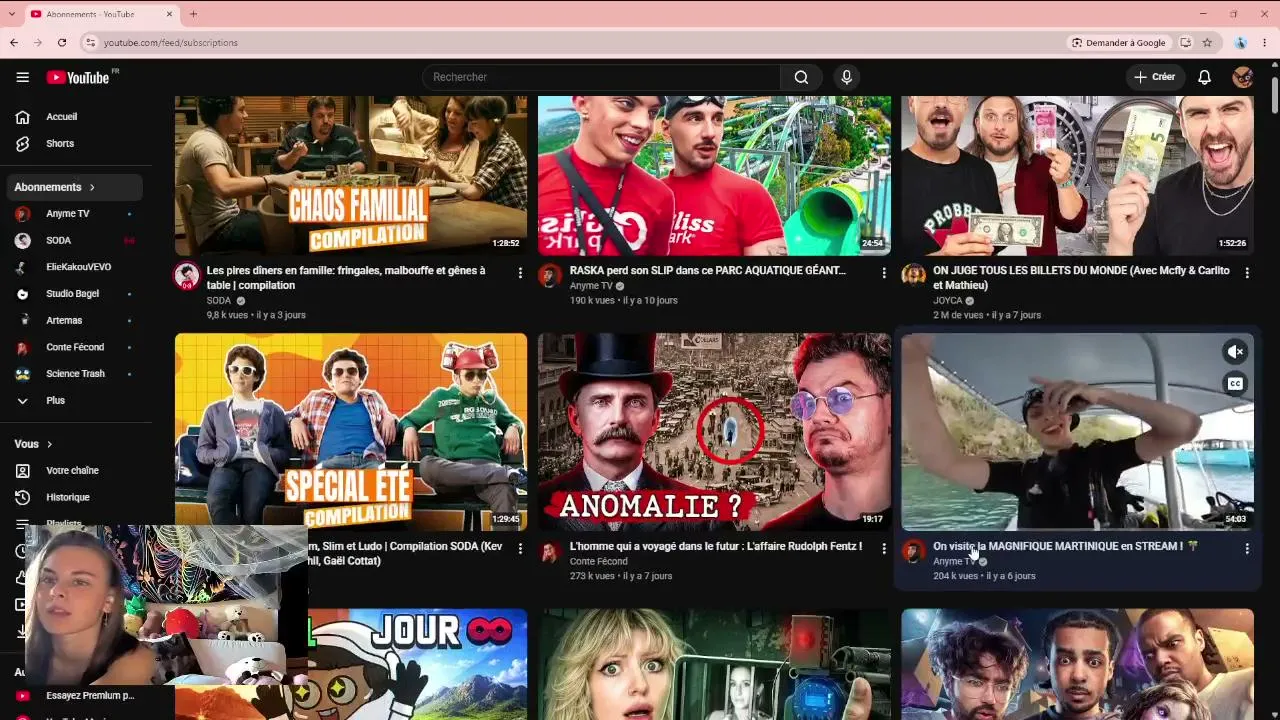Open more options for the BILLETS DU MONDE video
Viewport: 1280px width, 720px height.
point(1246,272)
